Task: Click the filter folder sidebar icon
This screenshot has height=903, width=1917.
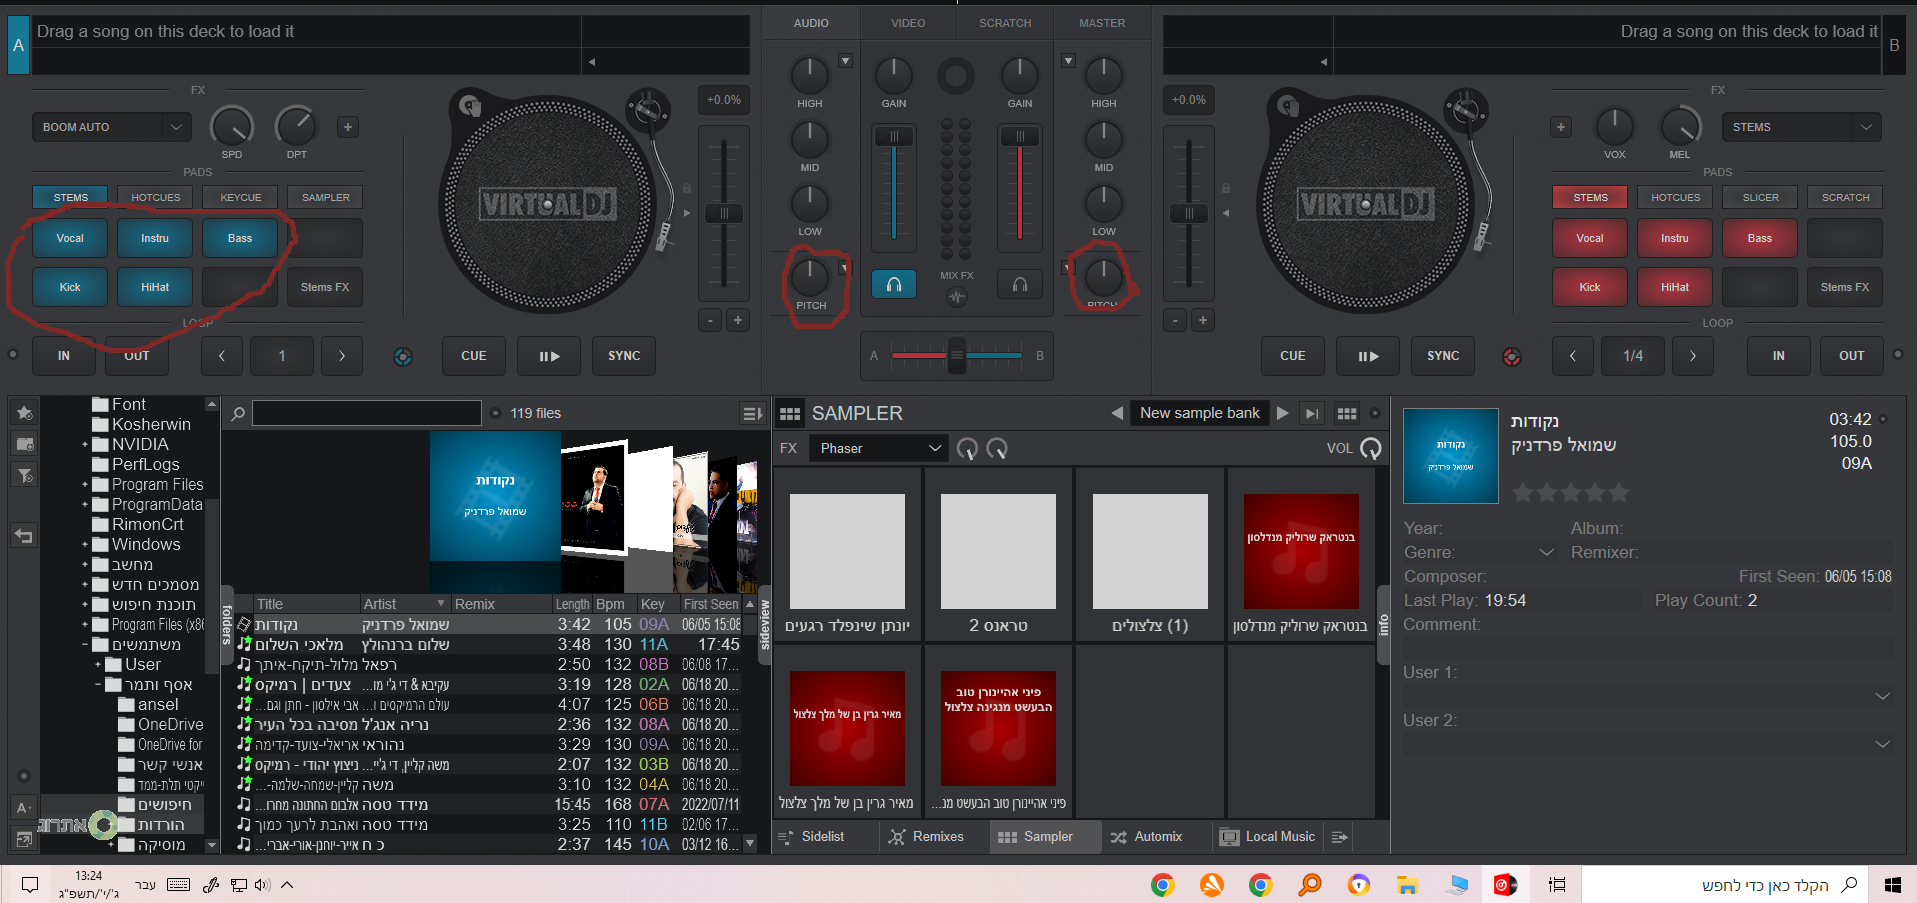Action: pyautogui.click(x=25, y=475)
